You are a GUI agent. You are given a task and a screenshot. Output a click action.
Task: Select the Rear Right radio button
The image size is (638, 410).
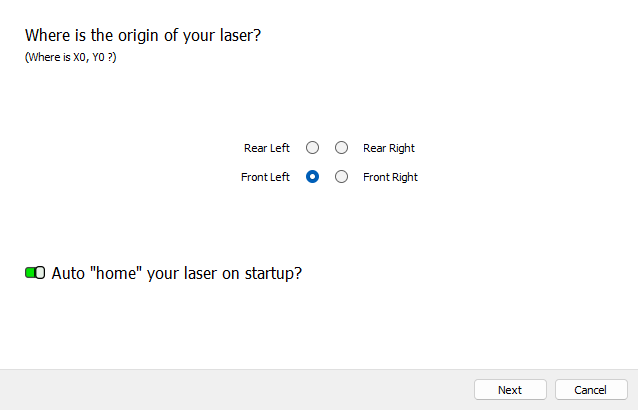point(342,148)
